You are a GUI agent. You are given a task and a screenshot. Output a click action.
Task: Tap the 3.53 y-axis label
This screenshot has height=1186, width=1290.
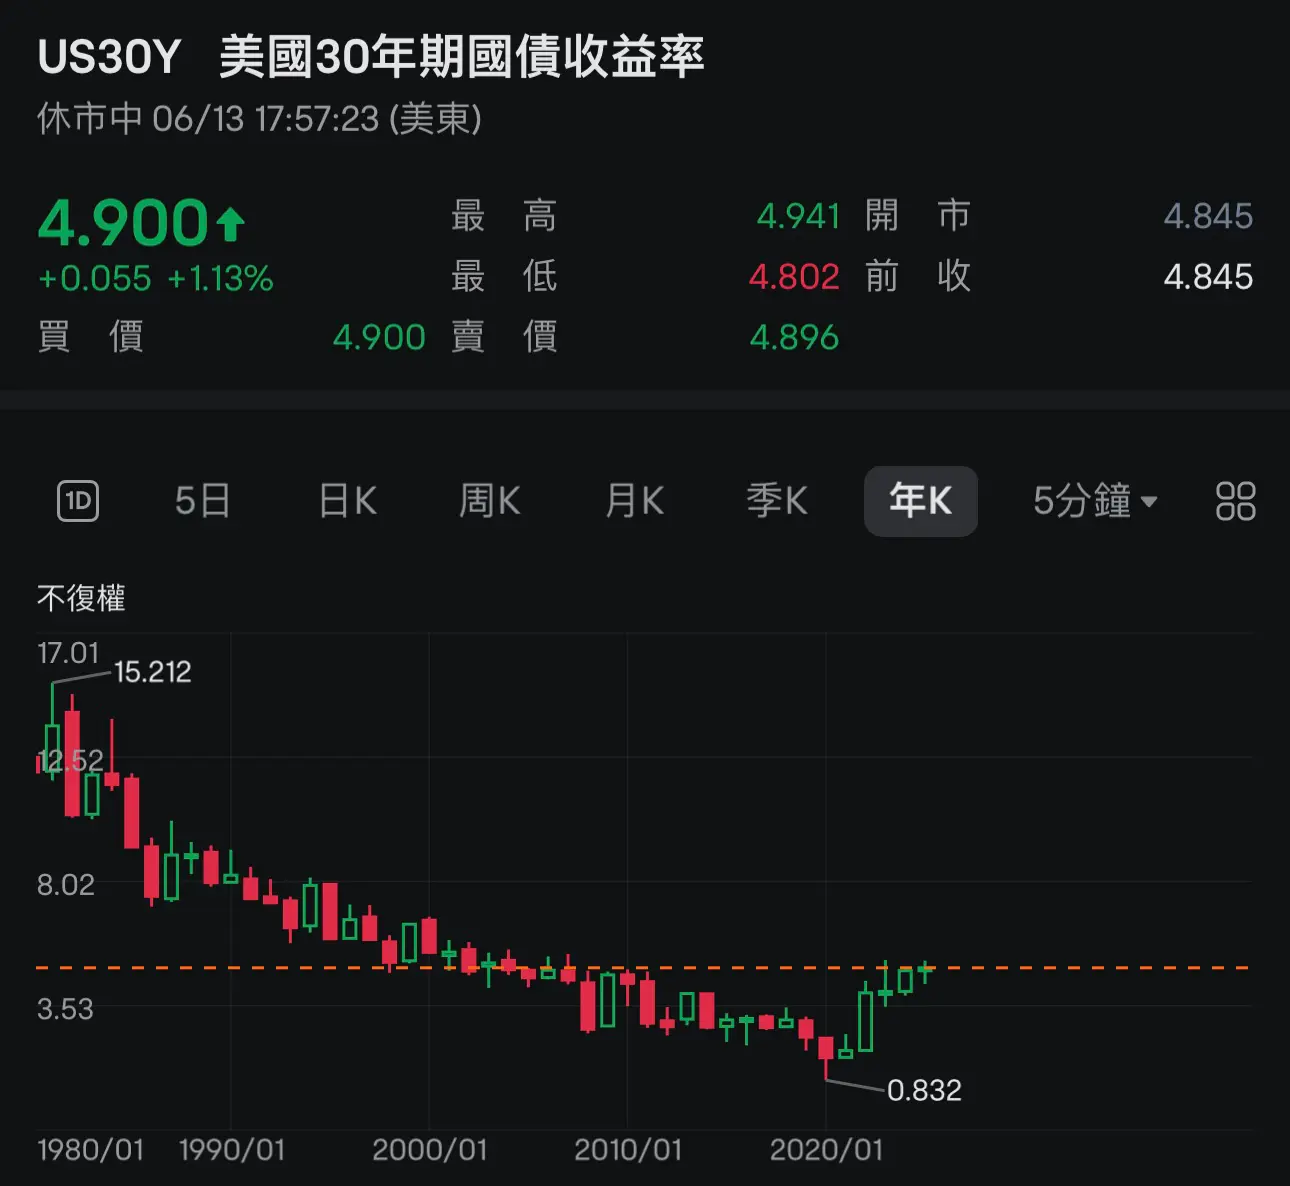click(x=65, y=1009)
